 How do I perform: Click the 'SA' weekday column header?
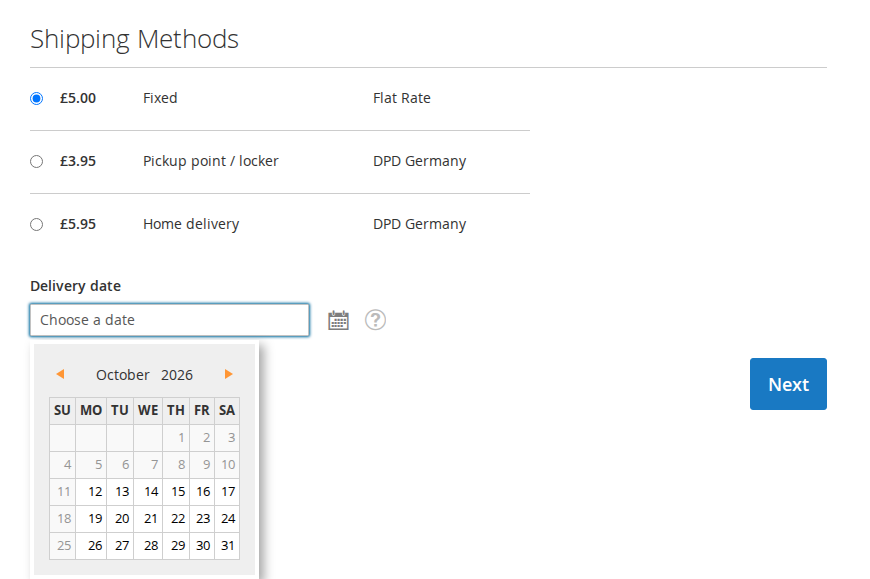coord(227,410)
